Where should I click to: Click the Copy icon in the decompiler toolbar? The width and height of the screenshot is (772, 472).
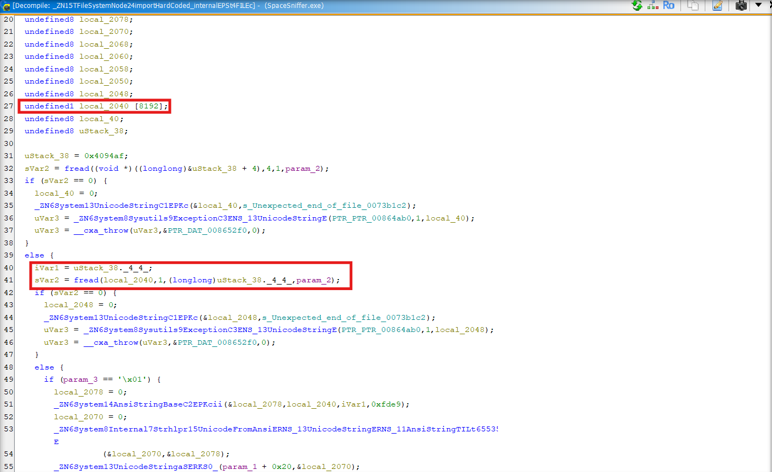click(x=692, y=6)
